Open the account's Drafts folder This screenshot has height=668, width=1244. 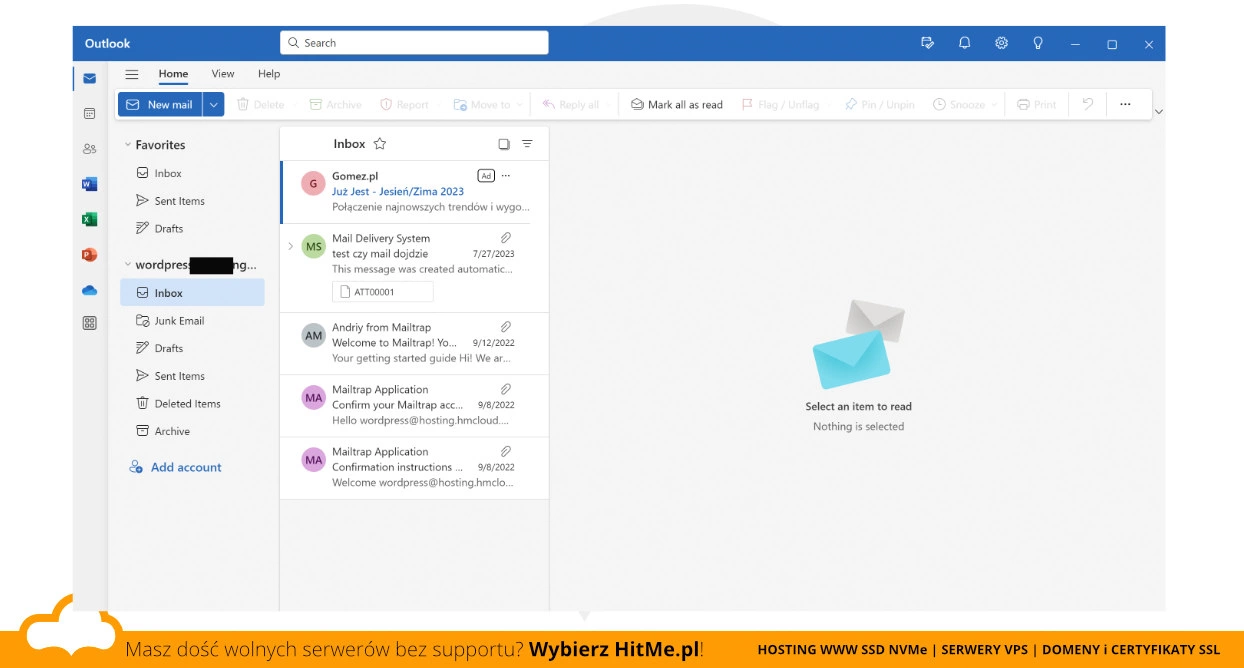192,348
